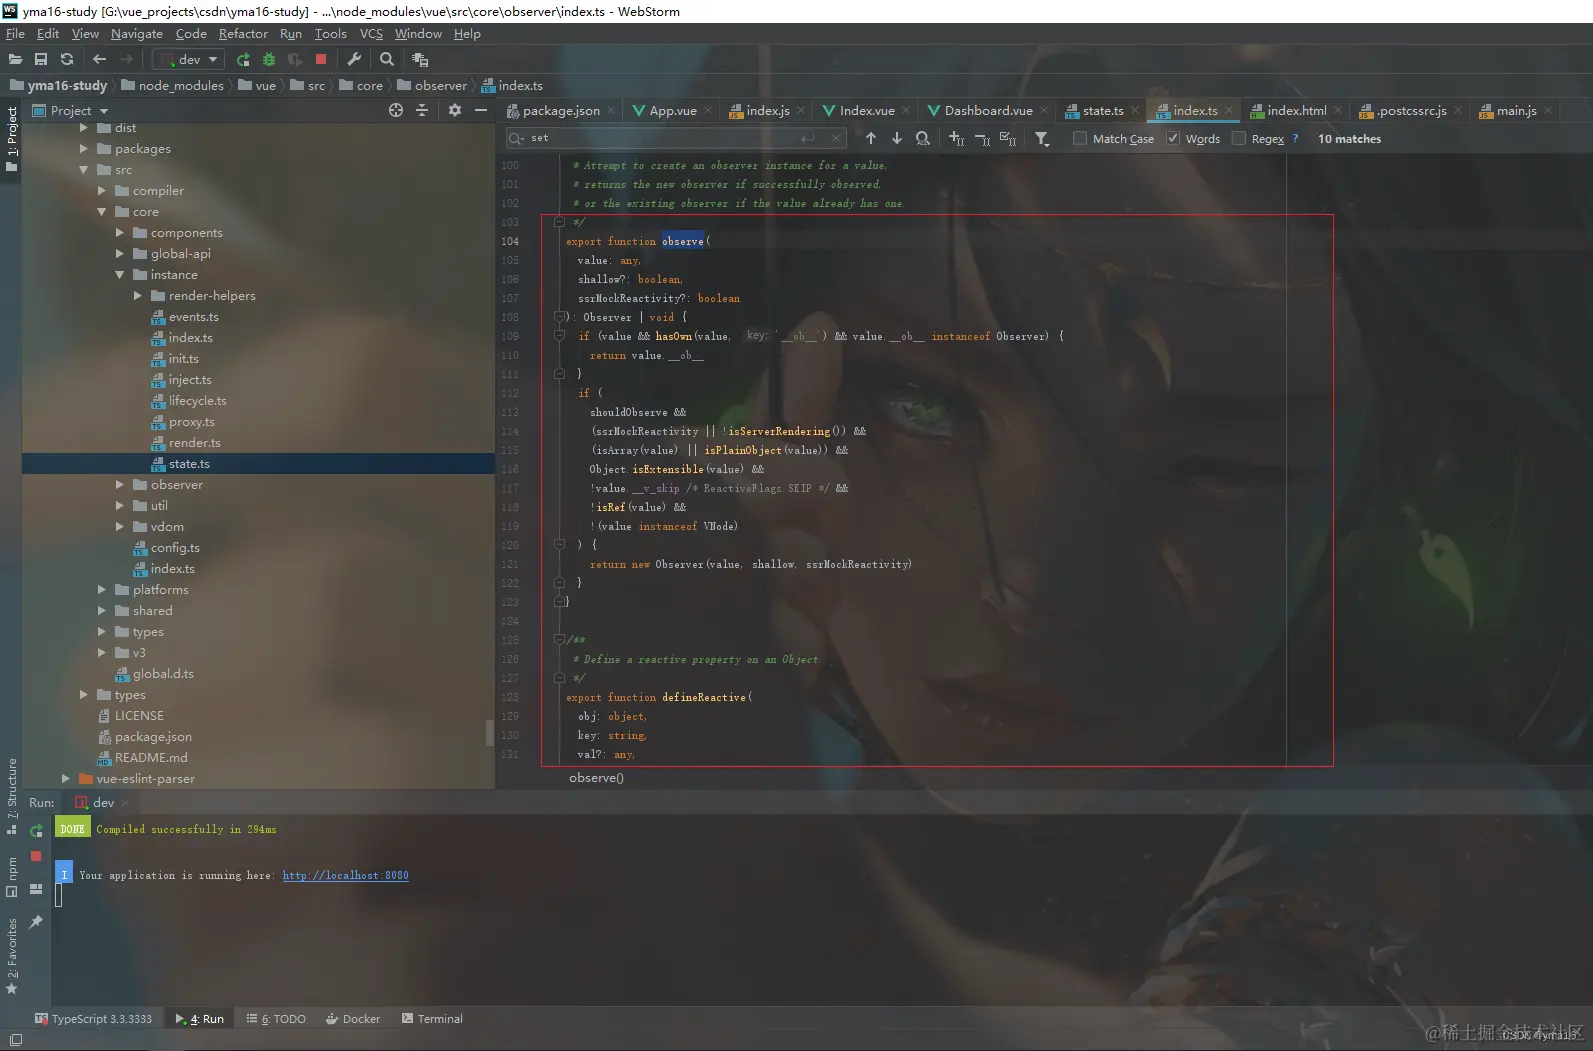Open the 6: TODO tool window
The height and width of the screenshot is (1051, 1593).
(276, 1019)
